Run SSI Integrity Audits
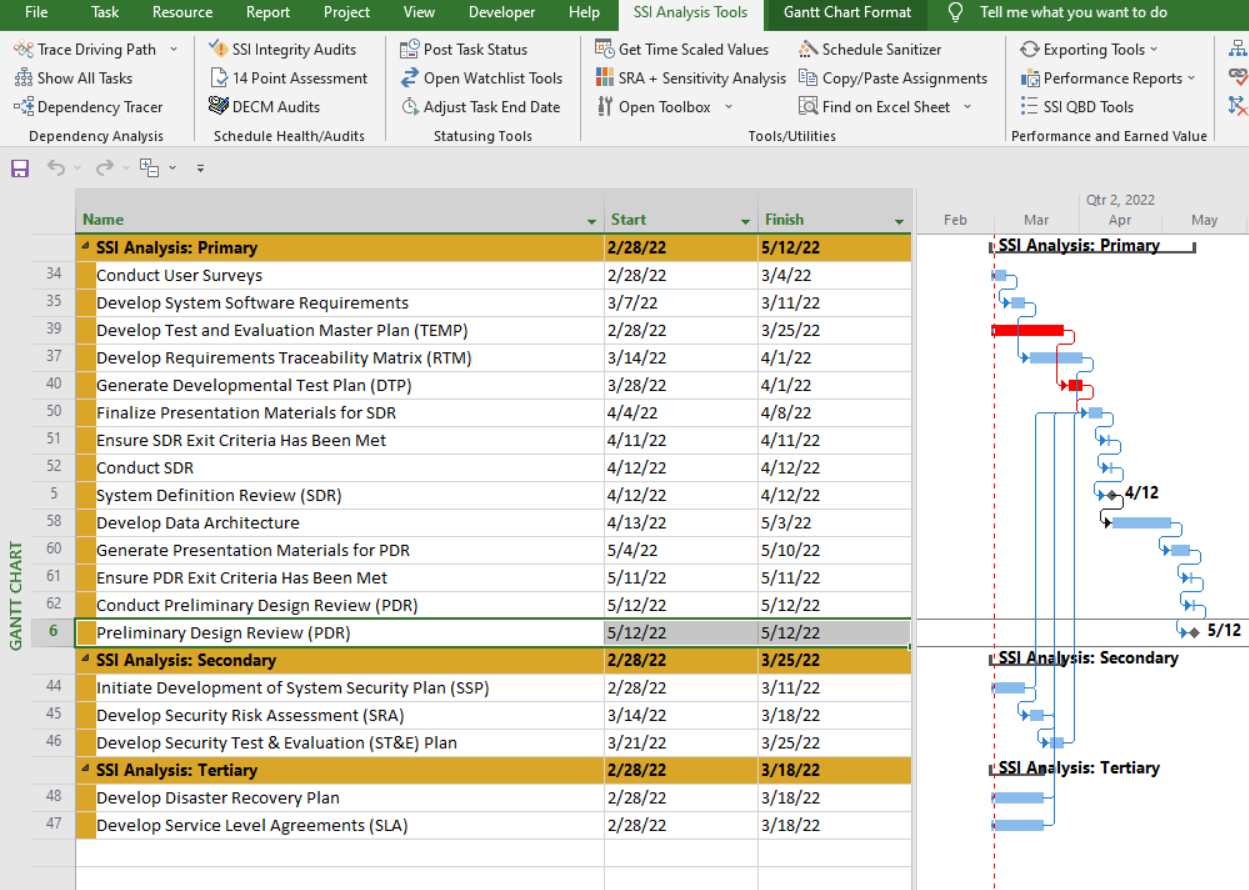1249x890 pixels. [281, 49]
